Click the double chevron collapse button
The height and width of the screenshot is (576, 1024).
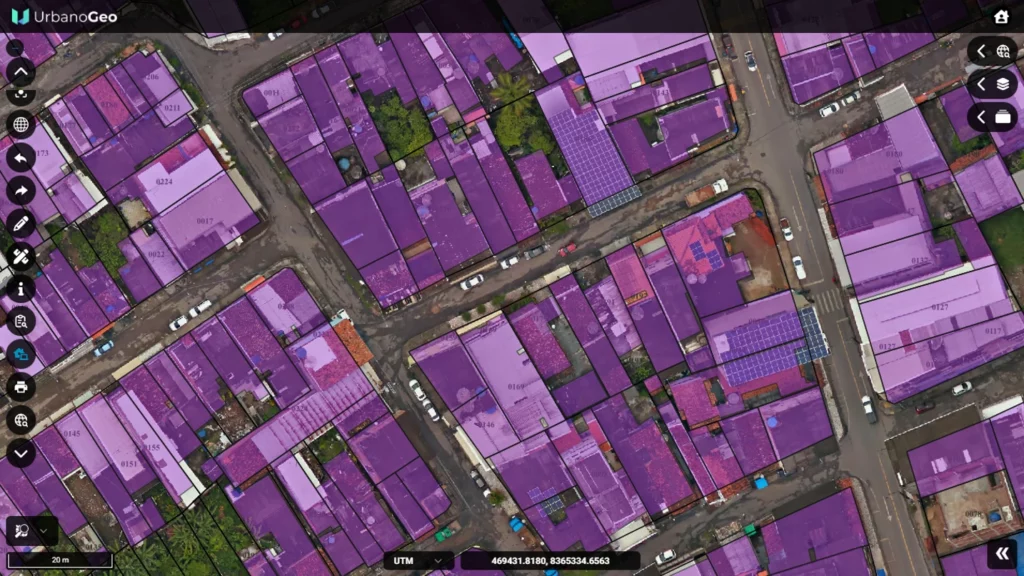1001,554
